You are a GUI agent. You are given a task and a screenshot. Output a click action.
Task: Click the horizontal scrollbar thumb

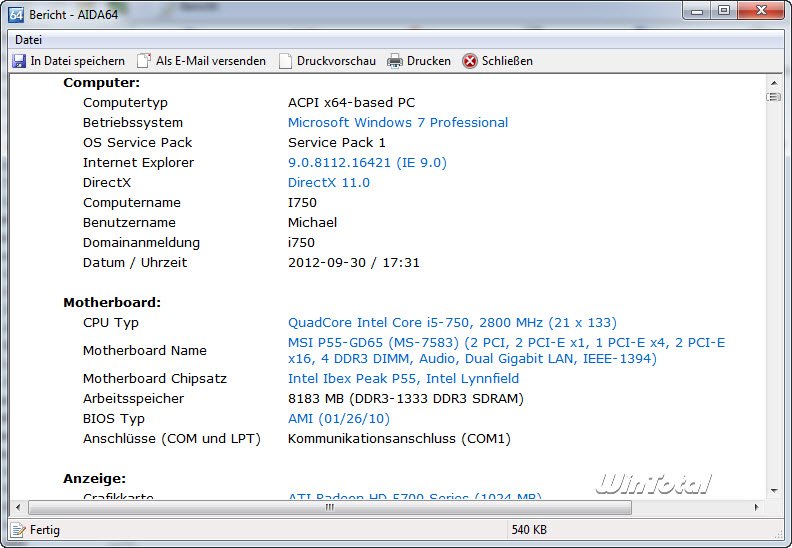pos(329,507)
